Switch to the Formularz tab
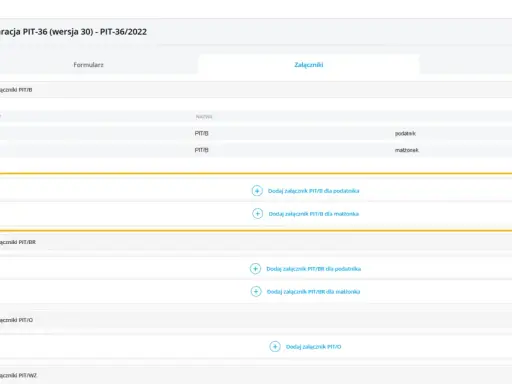Image resolution: width=512 pixels, height=384 pixels. coord(89,65)
